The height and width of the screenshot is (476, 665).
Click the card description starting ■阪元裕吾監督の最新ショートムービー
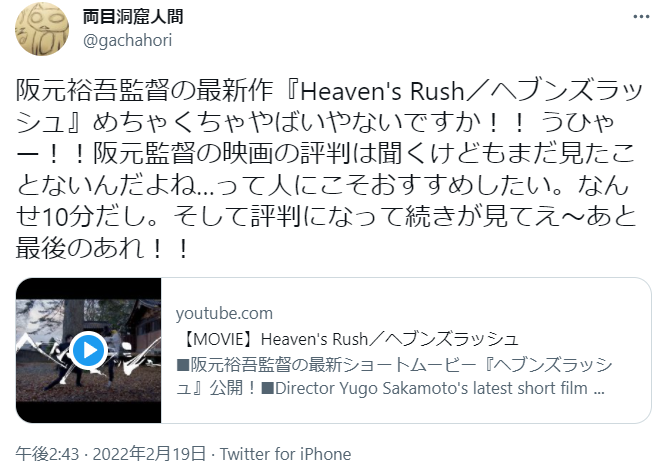394,376
